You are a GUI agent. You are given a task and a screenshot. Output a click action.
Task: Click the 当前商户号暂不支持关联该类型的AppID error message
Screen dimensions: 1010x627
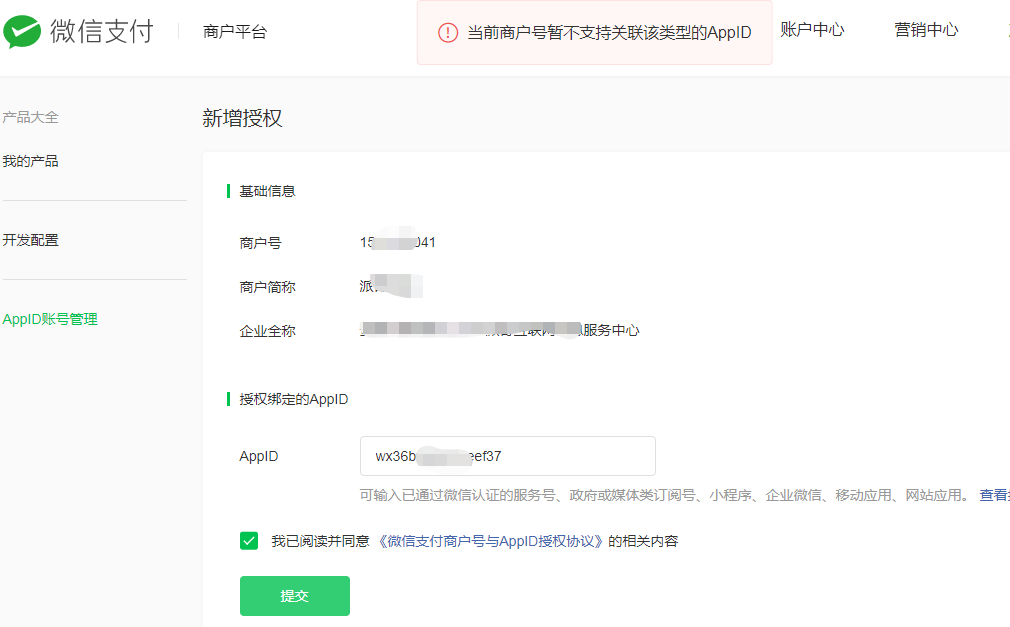[x=609, y=32]
